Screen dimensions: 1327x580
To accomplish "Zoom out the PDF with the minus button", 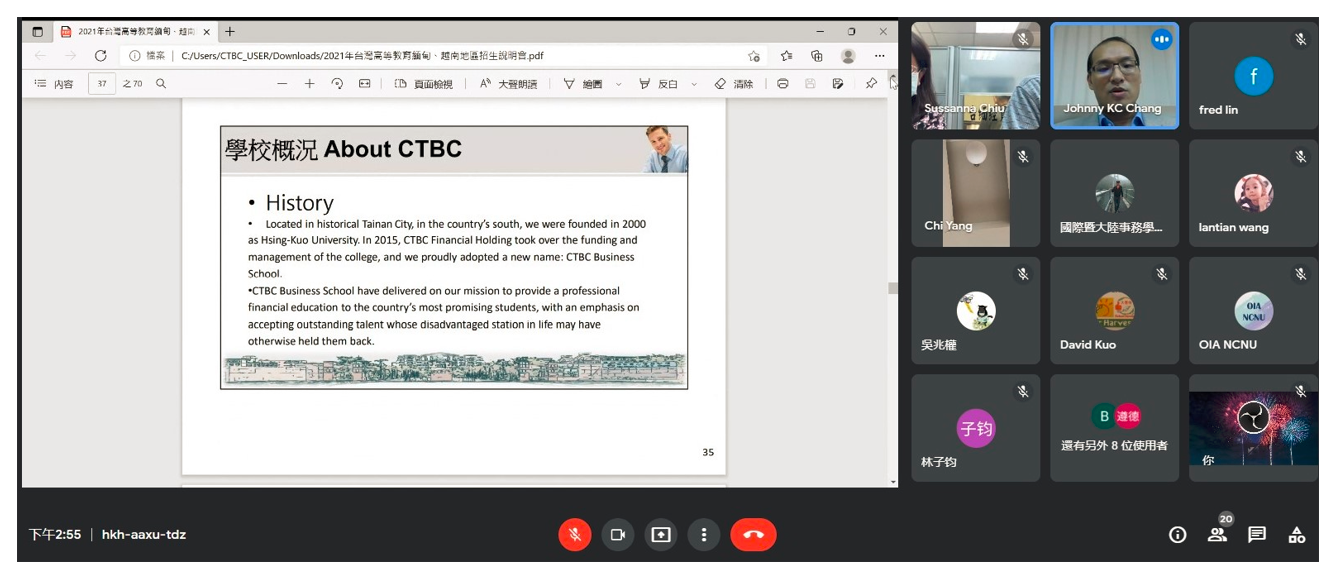I will tap(282, 84).
